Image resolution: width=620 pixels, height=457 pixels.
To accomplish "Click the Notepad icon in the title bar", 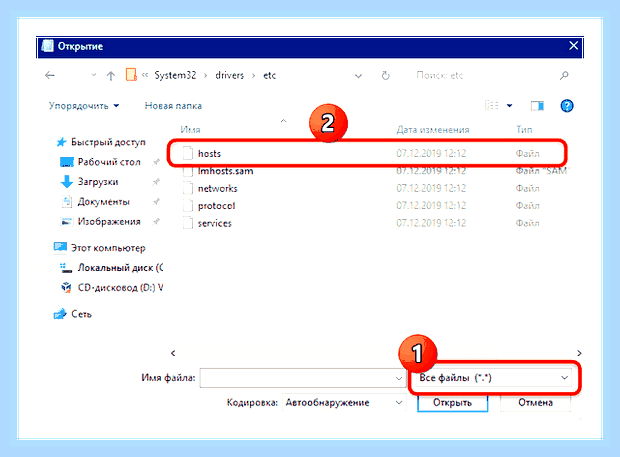I will click(x=47, y=46).
